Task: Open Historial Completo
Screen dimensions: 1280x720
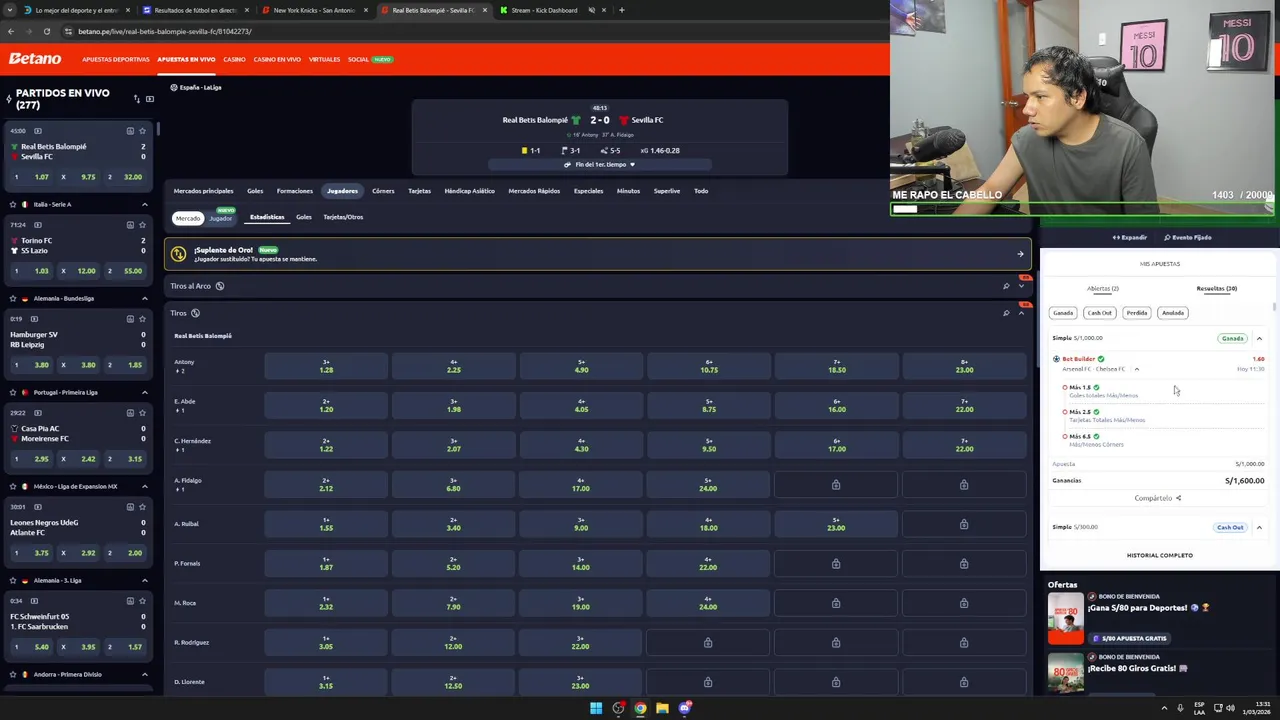Action: [x=1160, y=555]
